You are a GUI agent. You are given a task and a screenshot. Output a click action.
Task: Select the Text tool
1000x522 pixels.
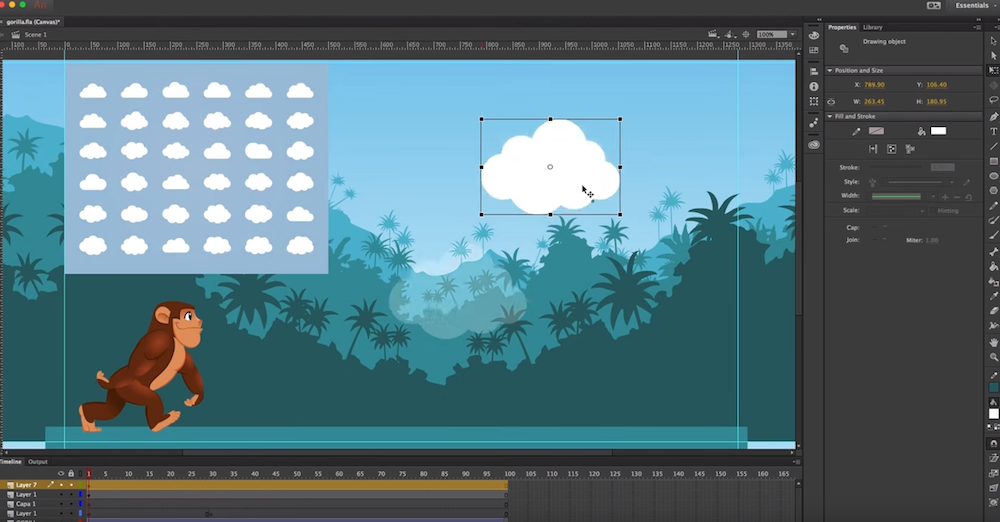pyautogui.click(x=993, y=131)
